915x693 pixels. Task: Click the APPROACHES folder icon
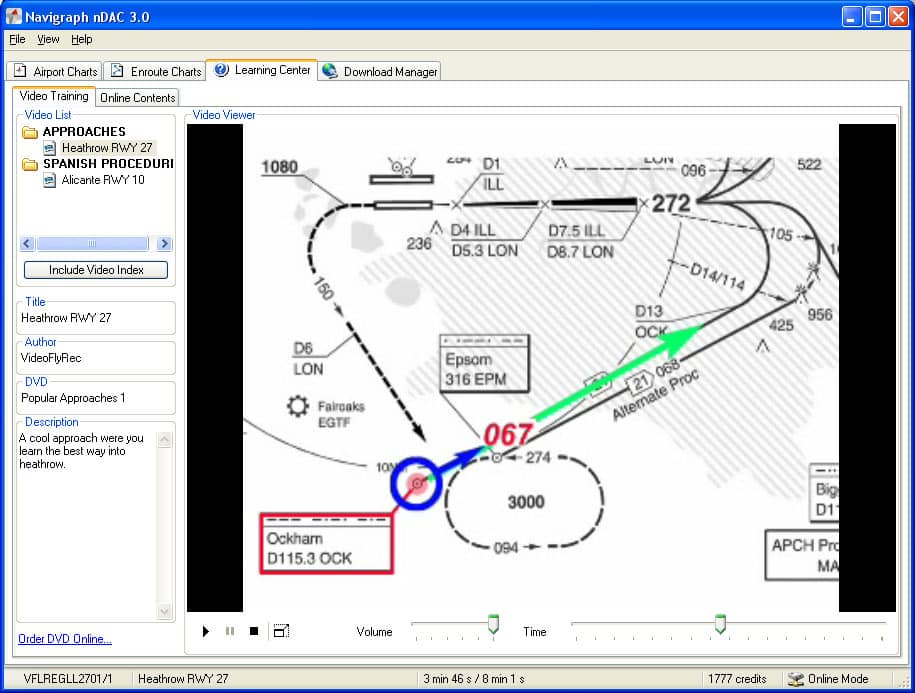(30, 132)
